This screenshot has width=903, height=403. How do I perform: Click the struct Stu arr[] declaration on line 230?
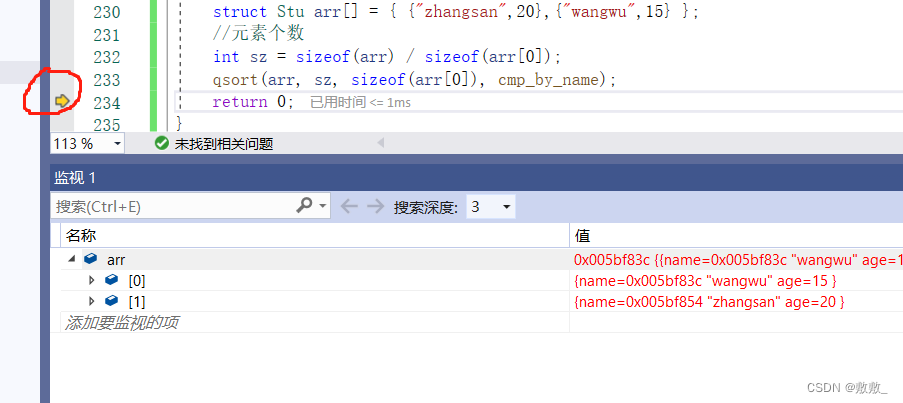click(455, 12)
